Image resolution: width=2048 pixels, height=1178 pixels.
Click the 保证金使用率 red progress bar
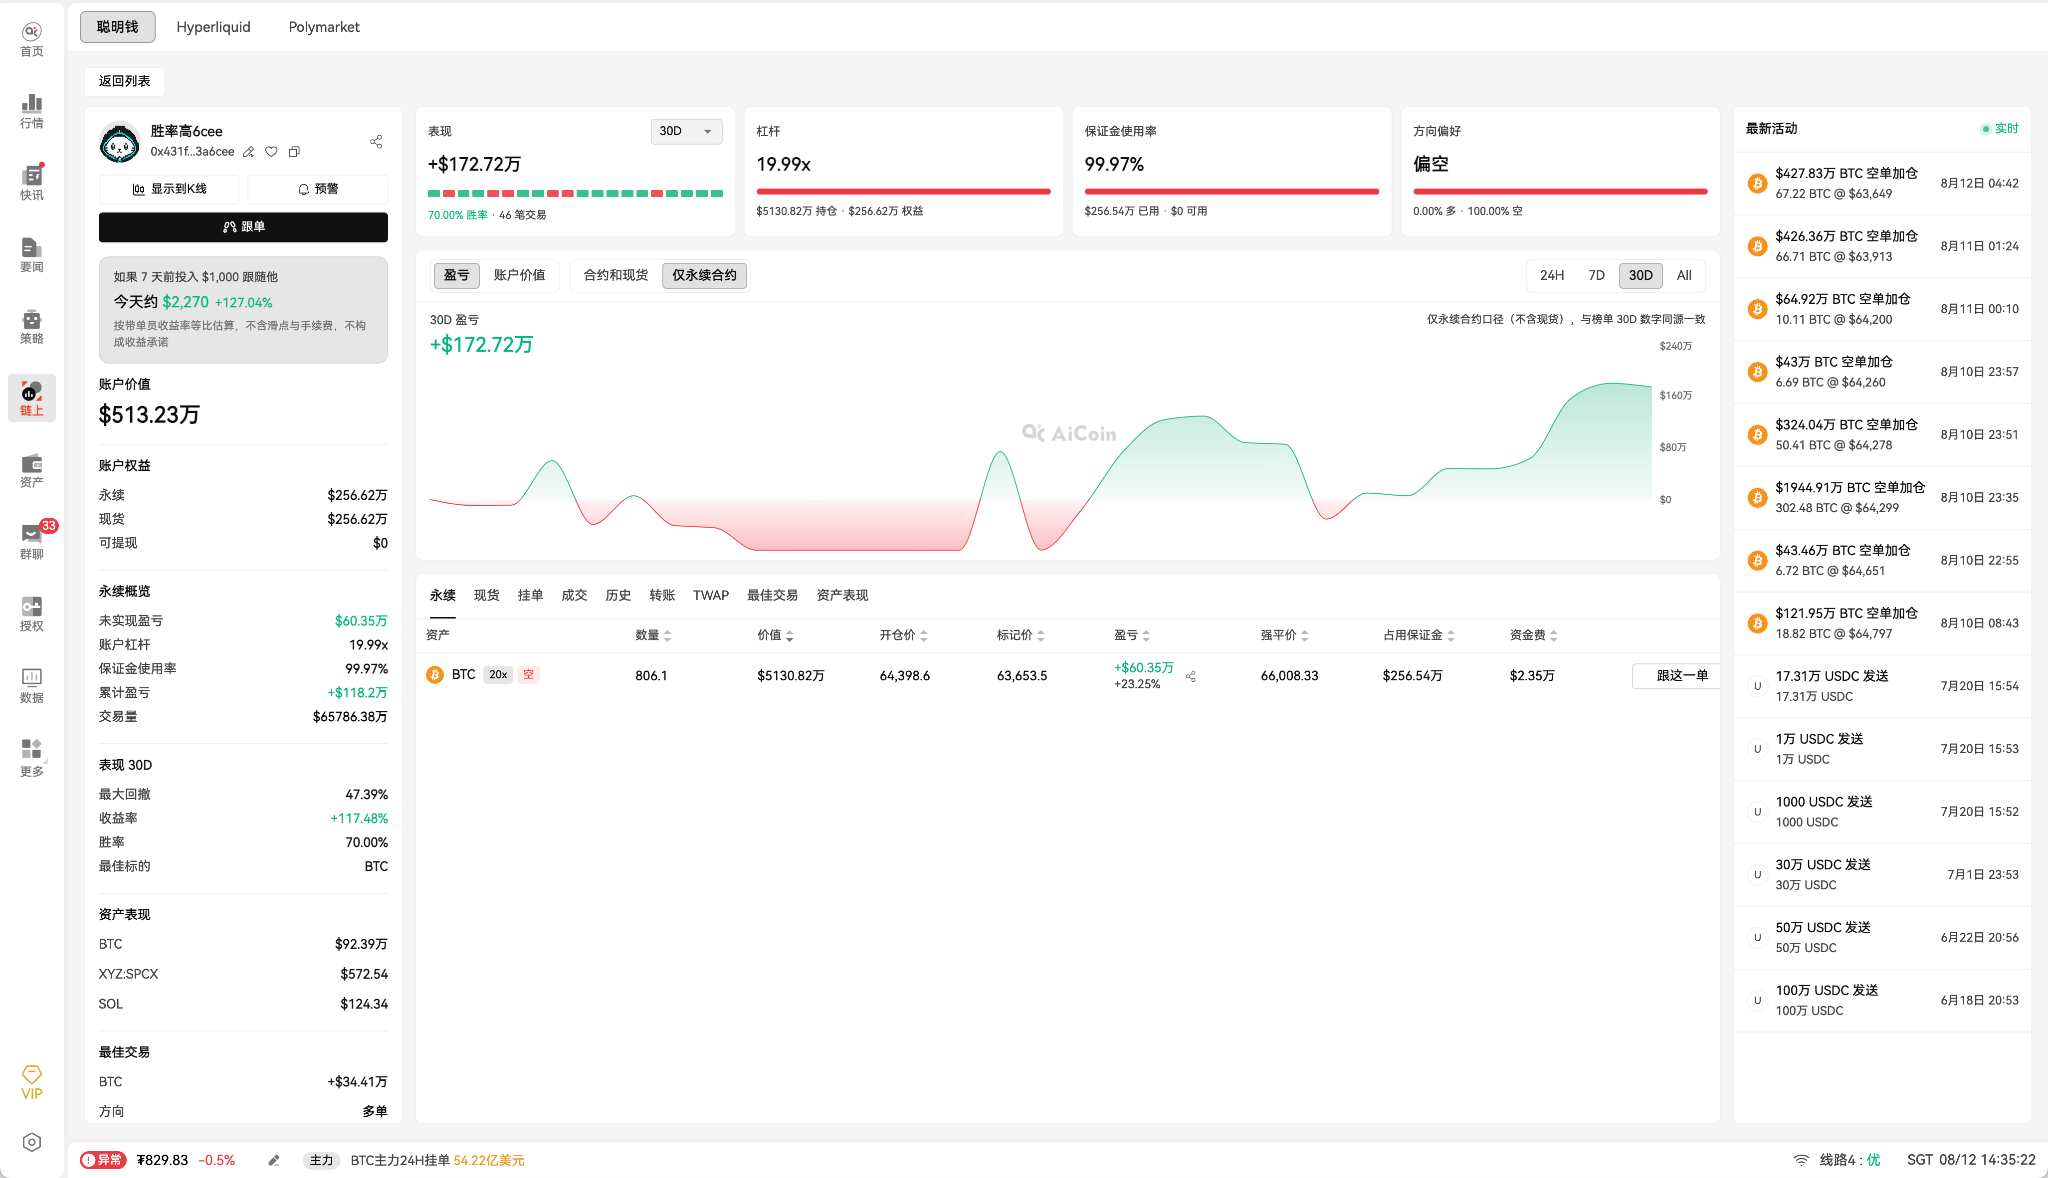[x=1232, y=191]
